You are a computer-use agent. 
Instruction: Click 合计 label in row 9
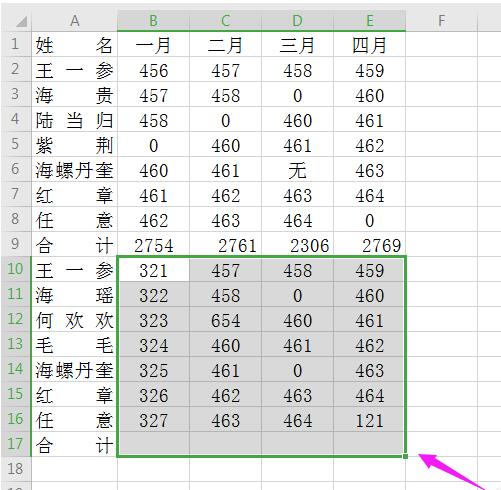click(75, 245)
